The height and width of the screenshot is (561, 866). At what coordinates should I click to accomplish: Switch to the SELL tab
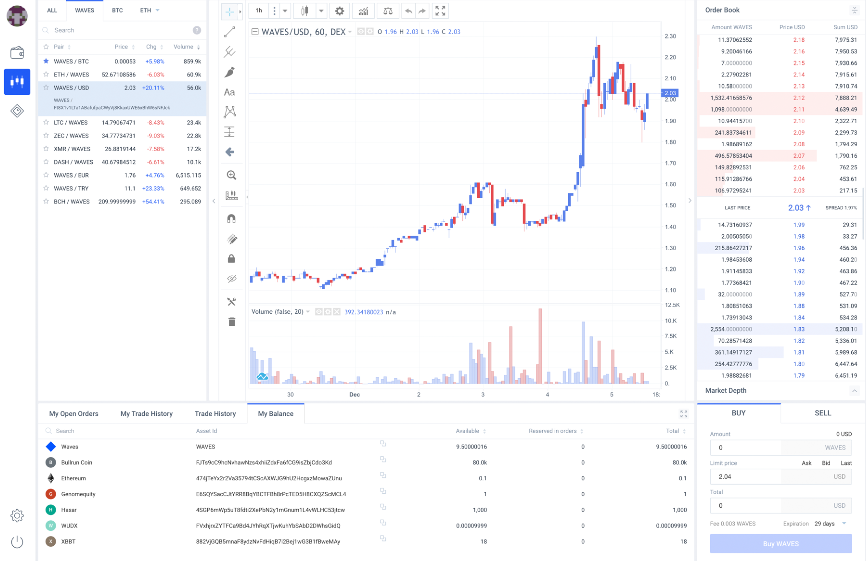822,412
